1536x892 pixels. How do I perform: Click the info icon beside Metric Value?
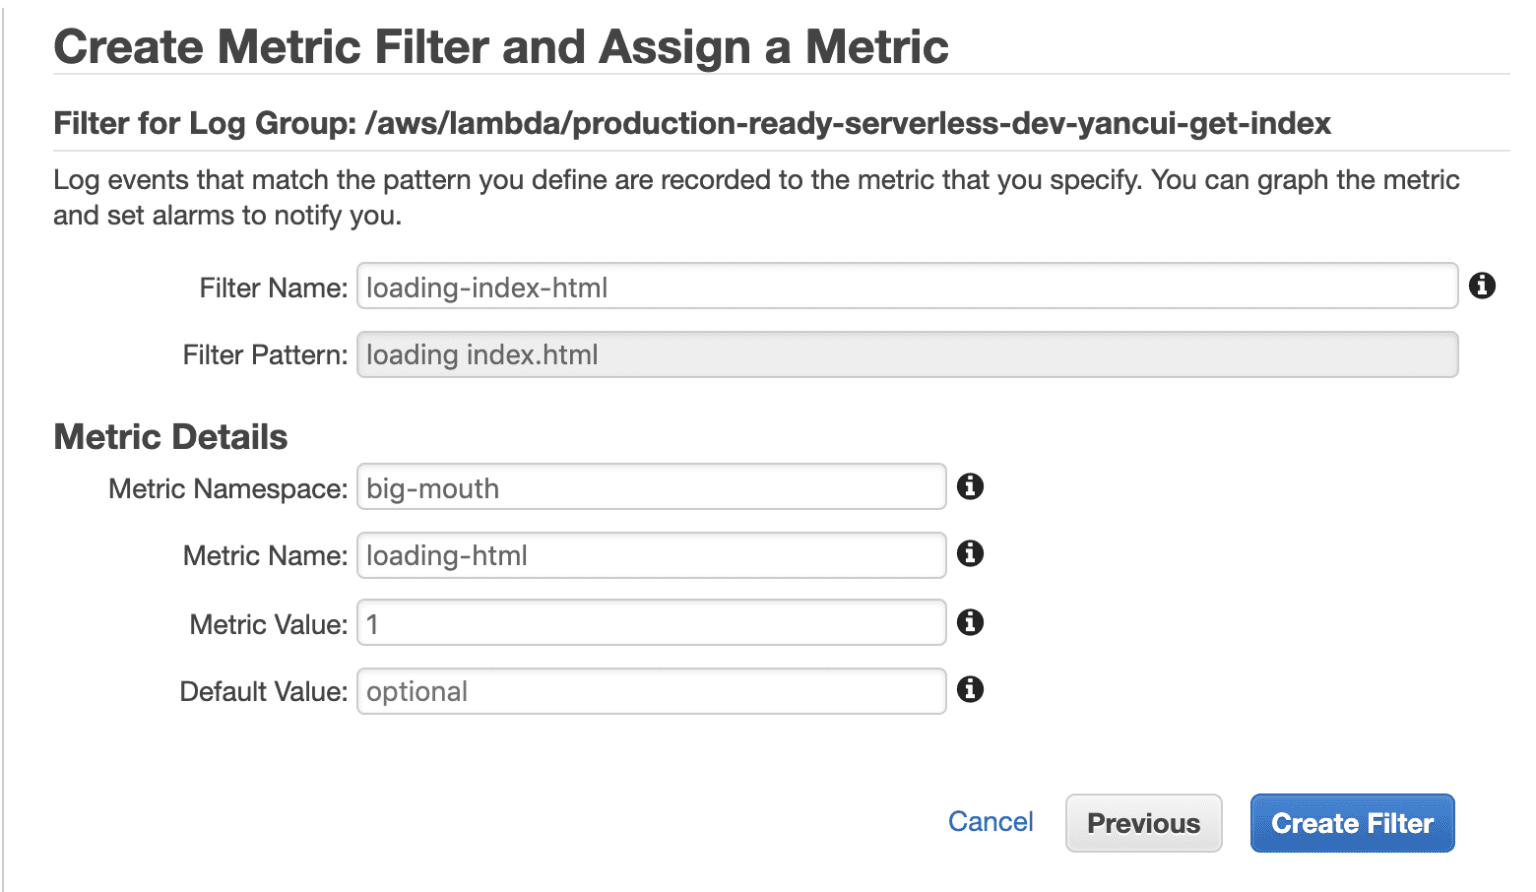(x=969, y=622)
